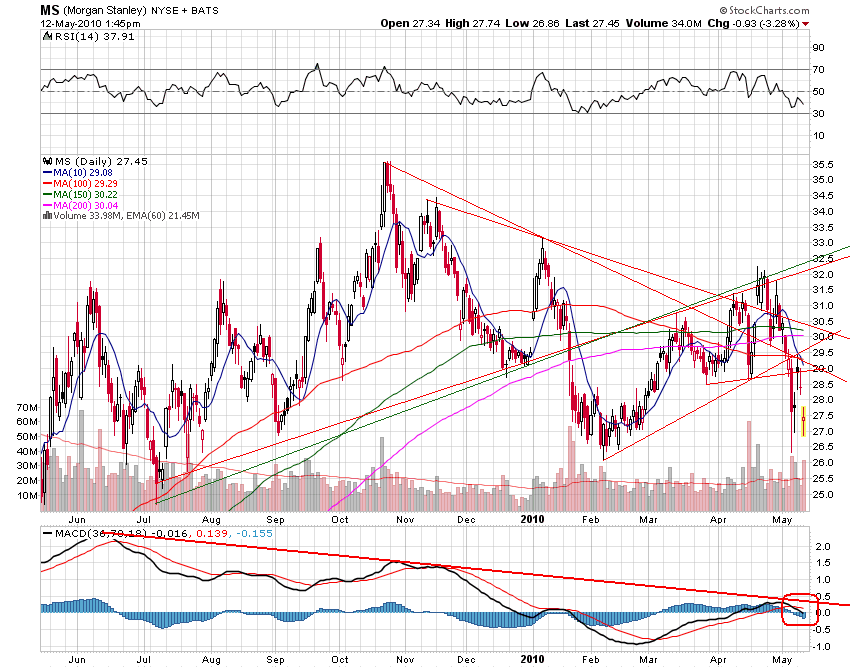Click the MS (Daily) 27.45 legend label
This screenshot has width=850, height=668.
click(101, 162)
